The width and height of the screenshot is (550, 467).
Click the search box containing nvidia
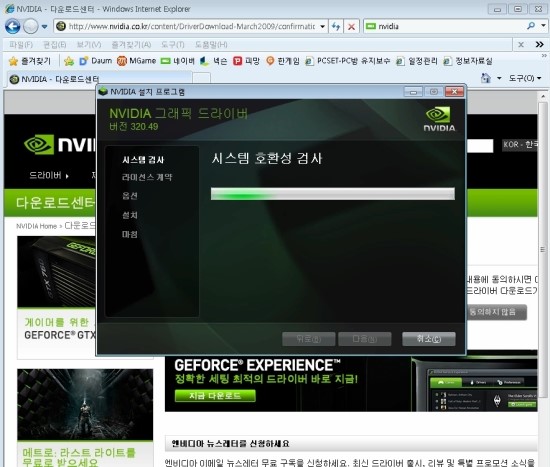(445, 26)
